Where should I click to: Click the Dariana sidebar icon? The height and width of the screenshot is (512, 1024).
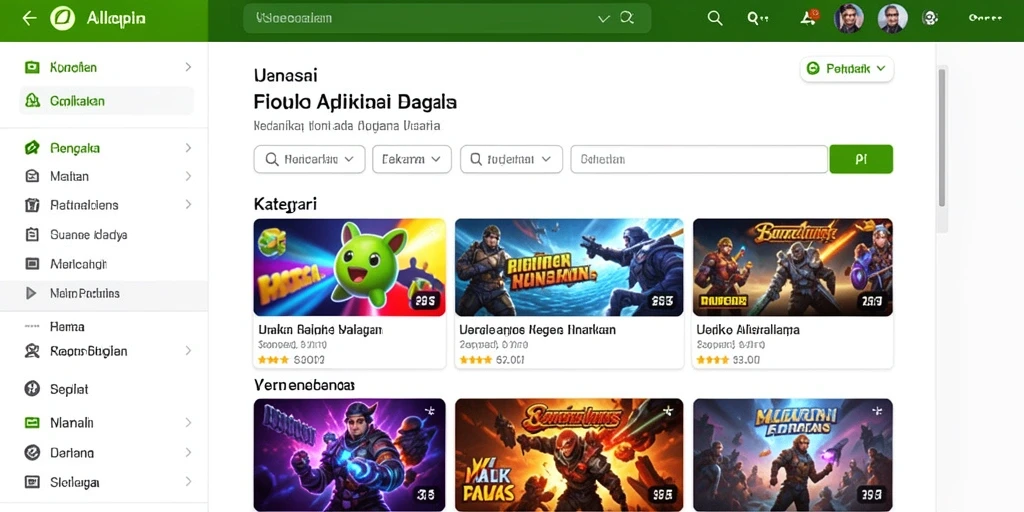click(31, 452)
